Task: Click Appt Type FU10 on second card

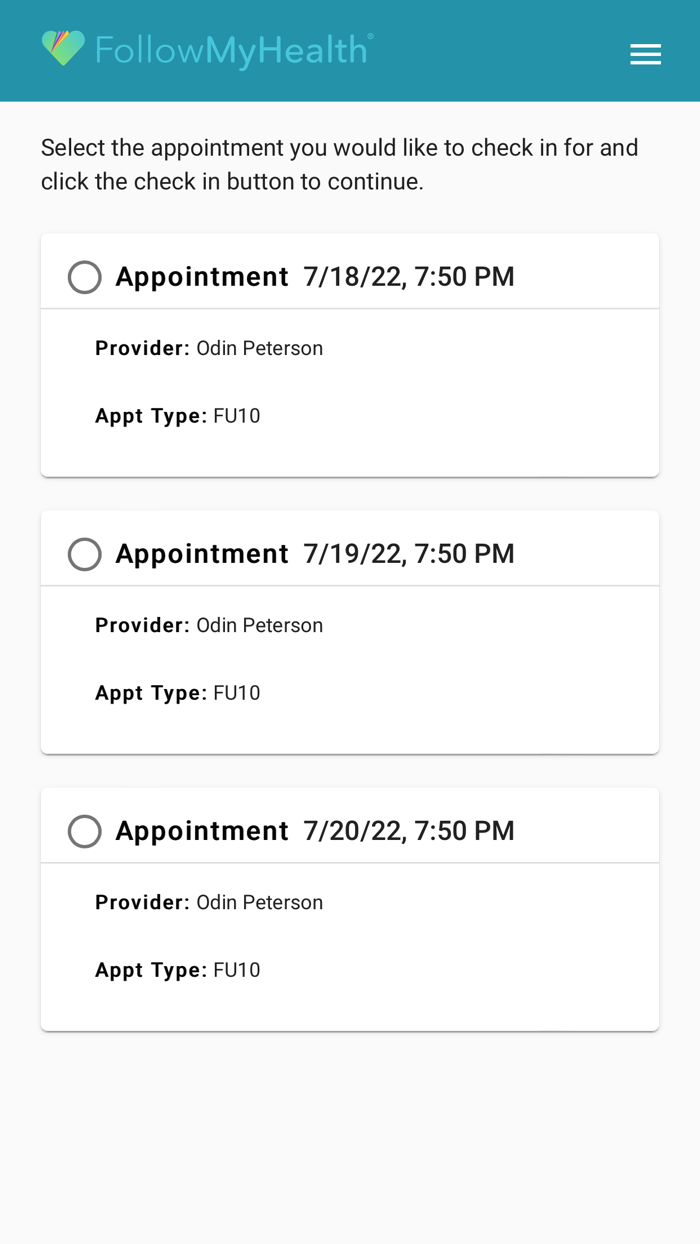Action: coord(177,693)
